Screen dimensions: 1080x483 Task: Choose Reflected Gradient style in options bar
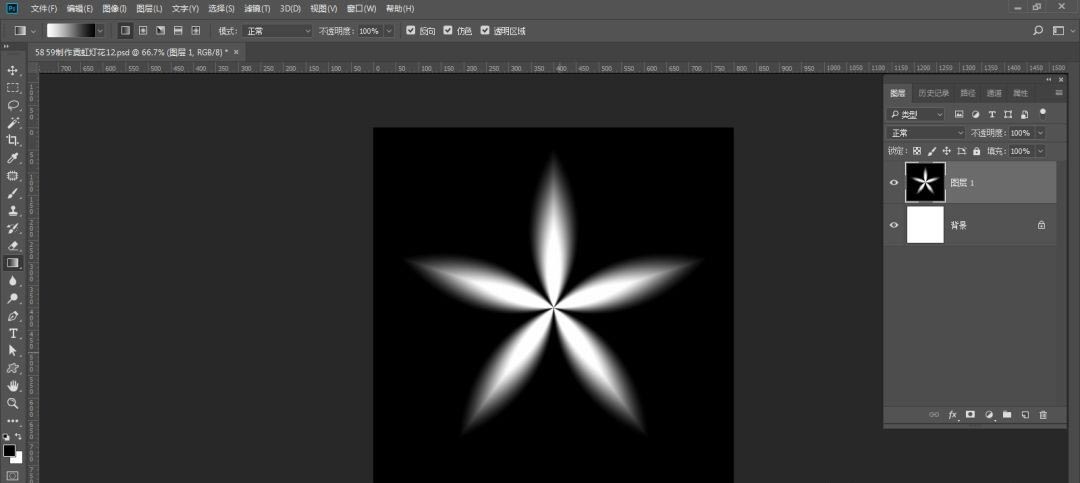click(x=178, y=31)
